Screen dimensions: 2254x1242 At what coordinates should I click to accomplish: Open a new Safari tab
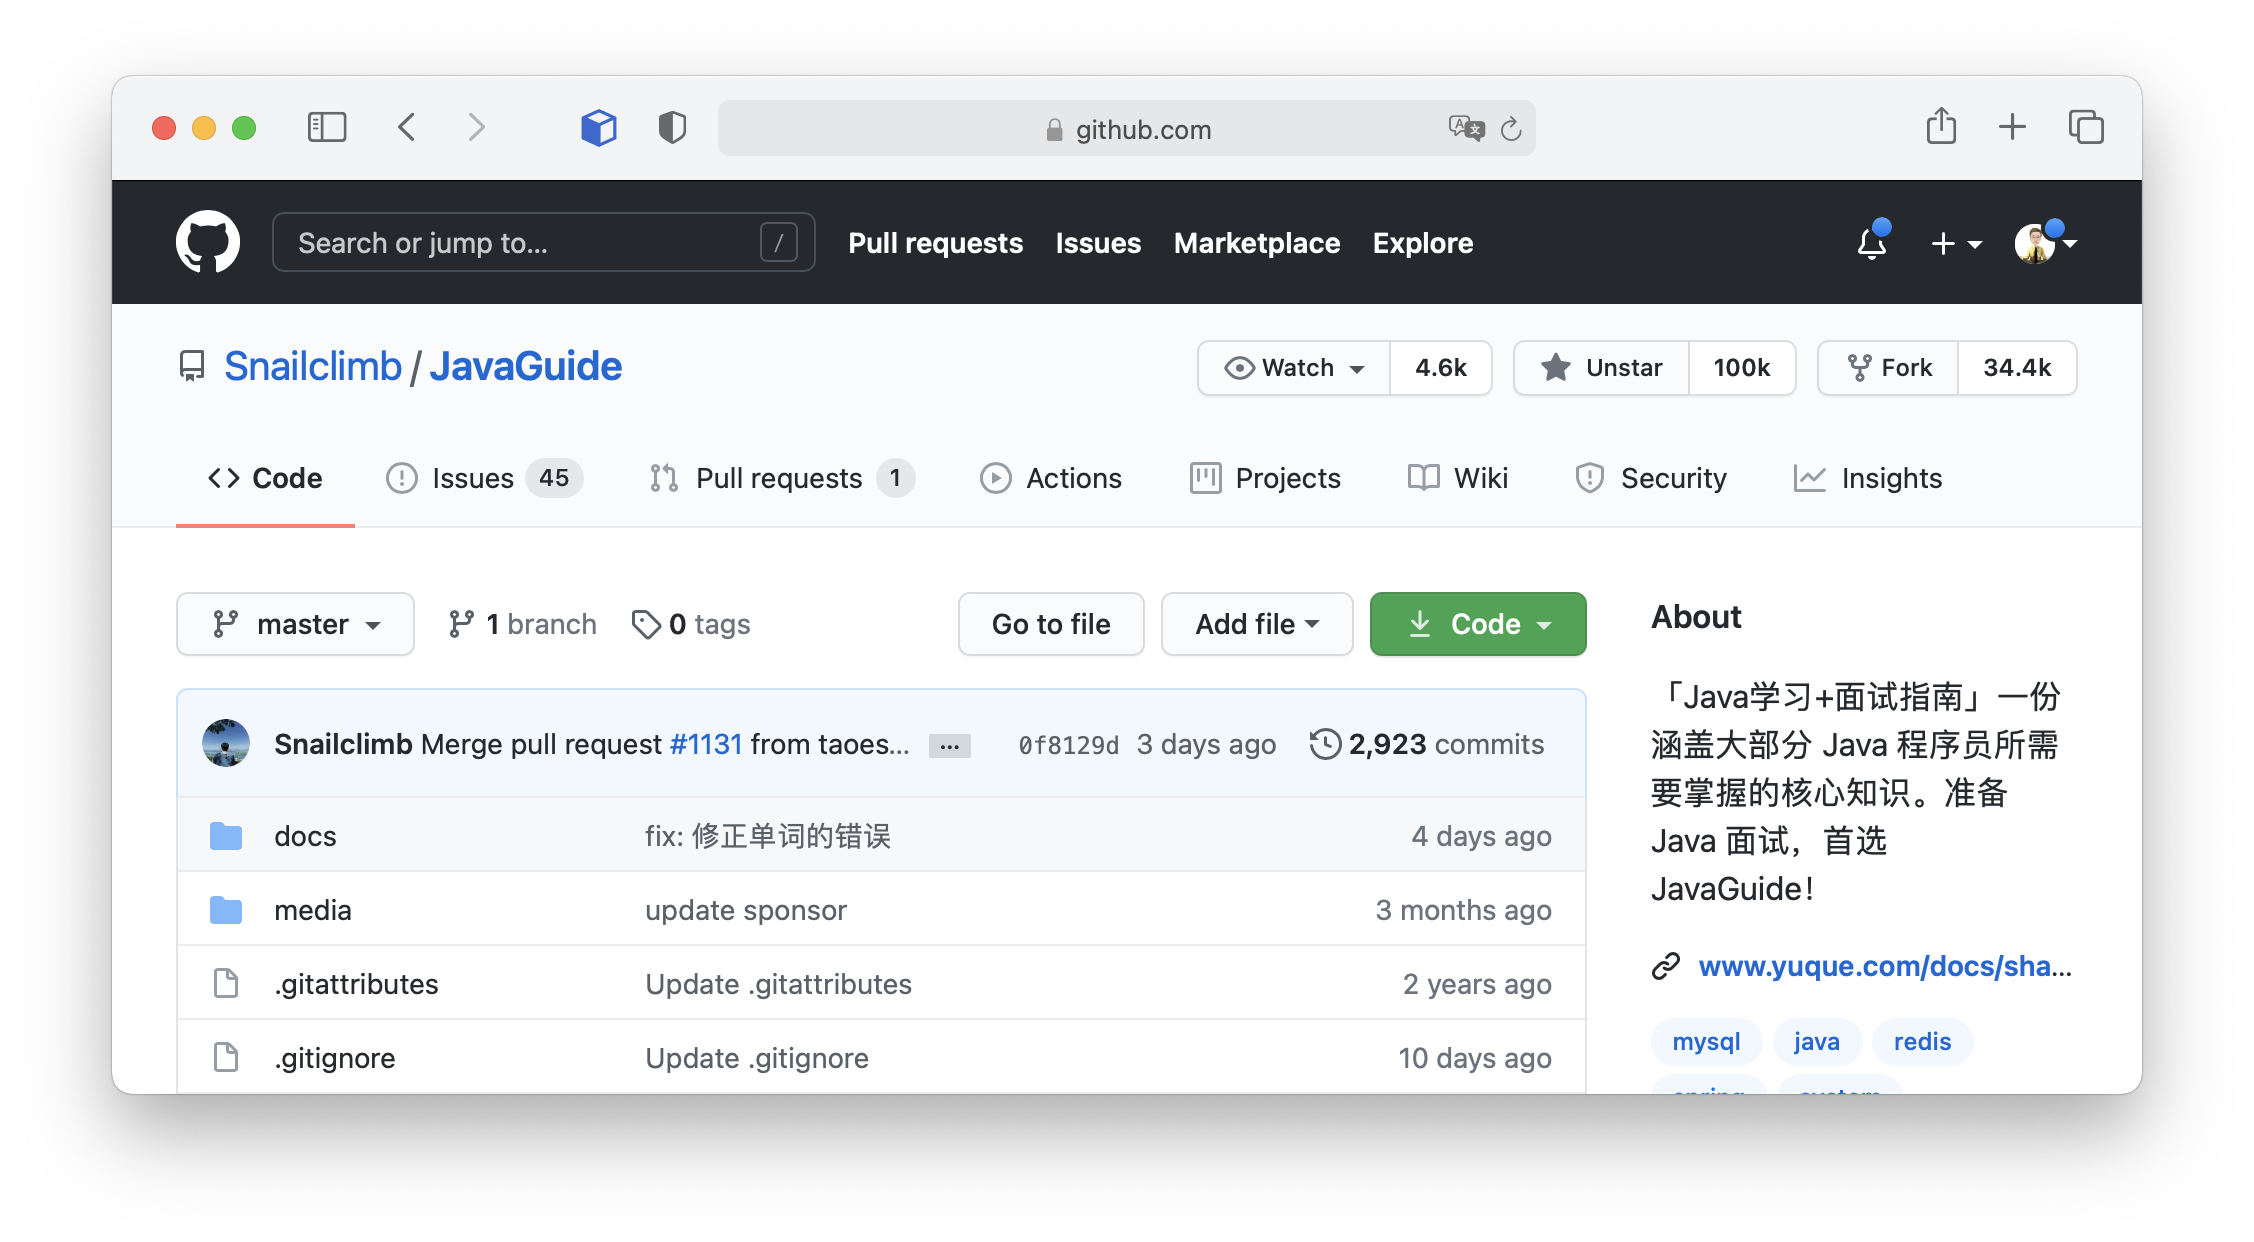tap(2012, 127)
